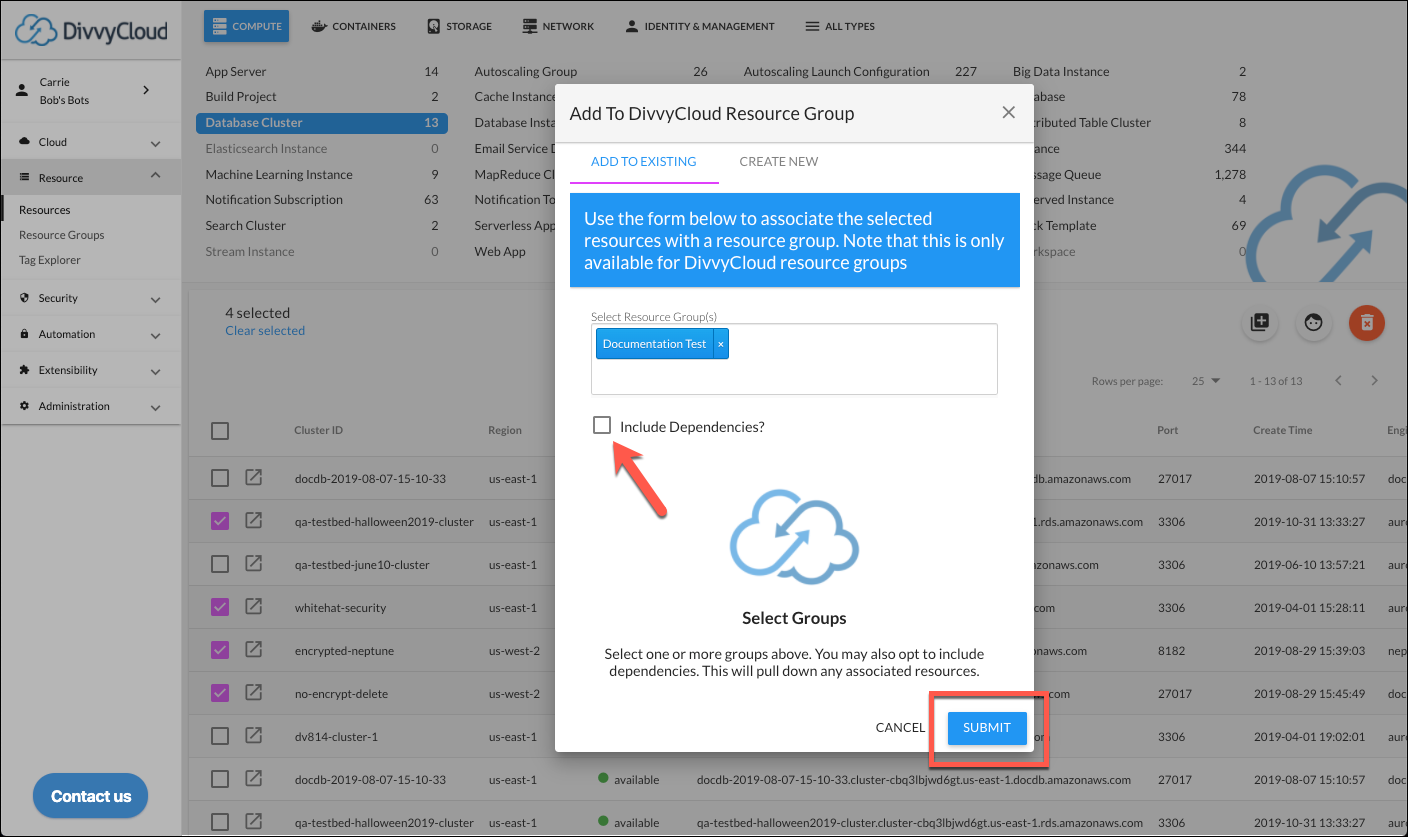Submit the resource group selection

(x=987, y=728)
